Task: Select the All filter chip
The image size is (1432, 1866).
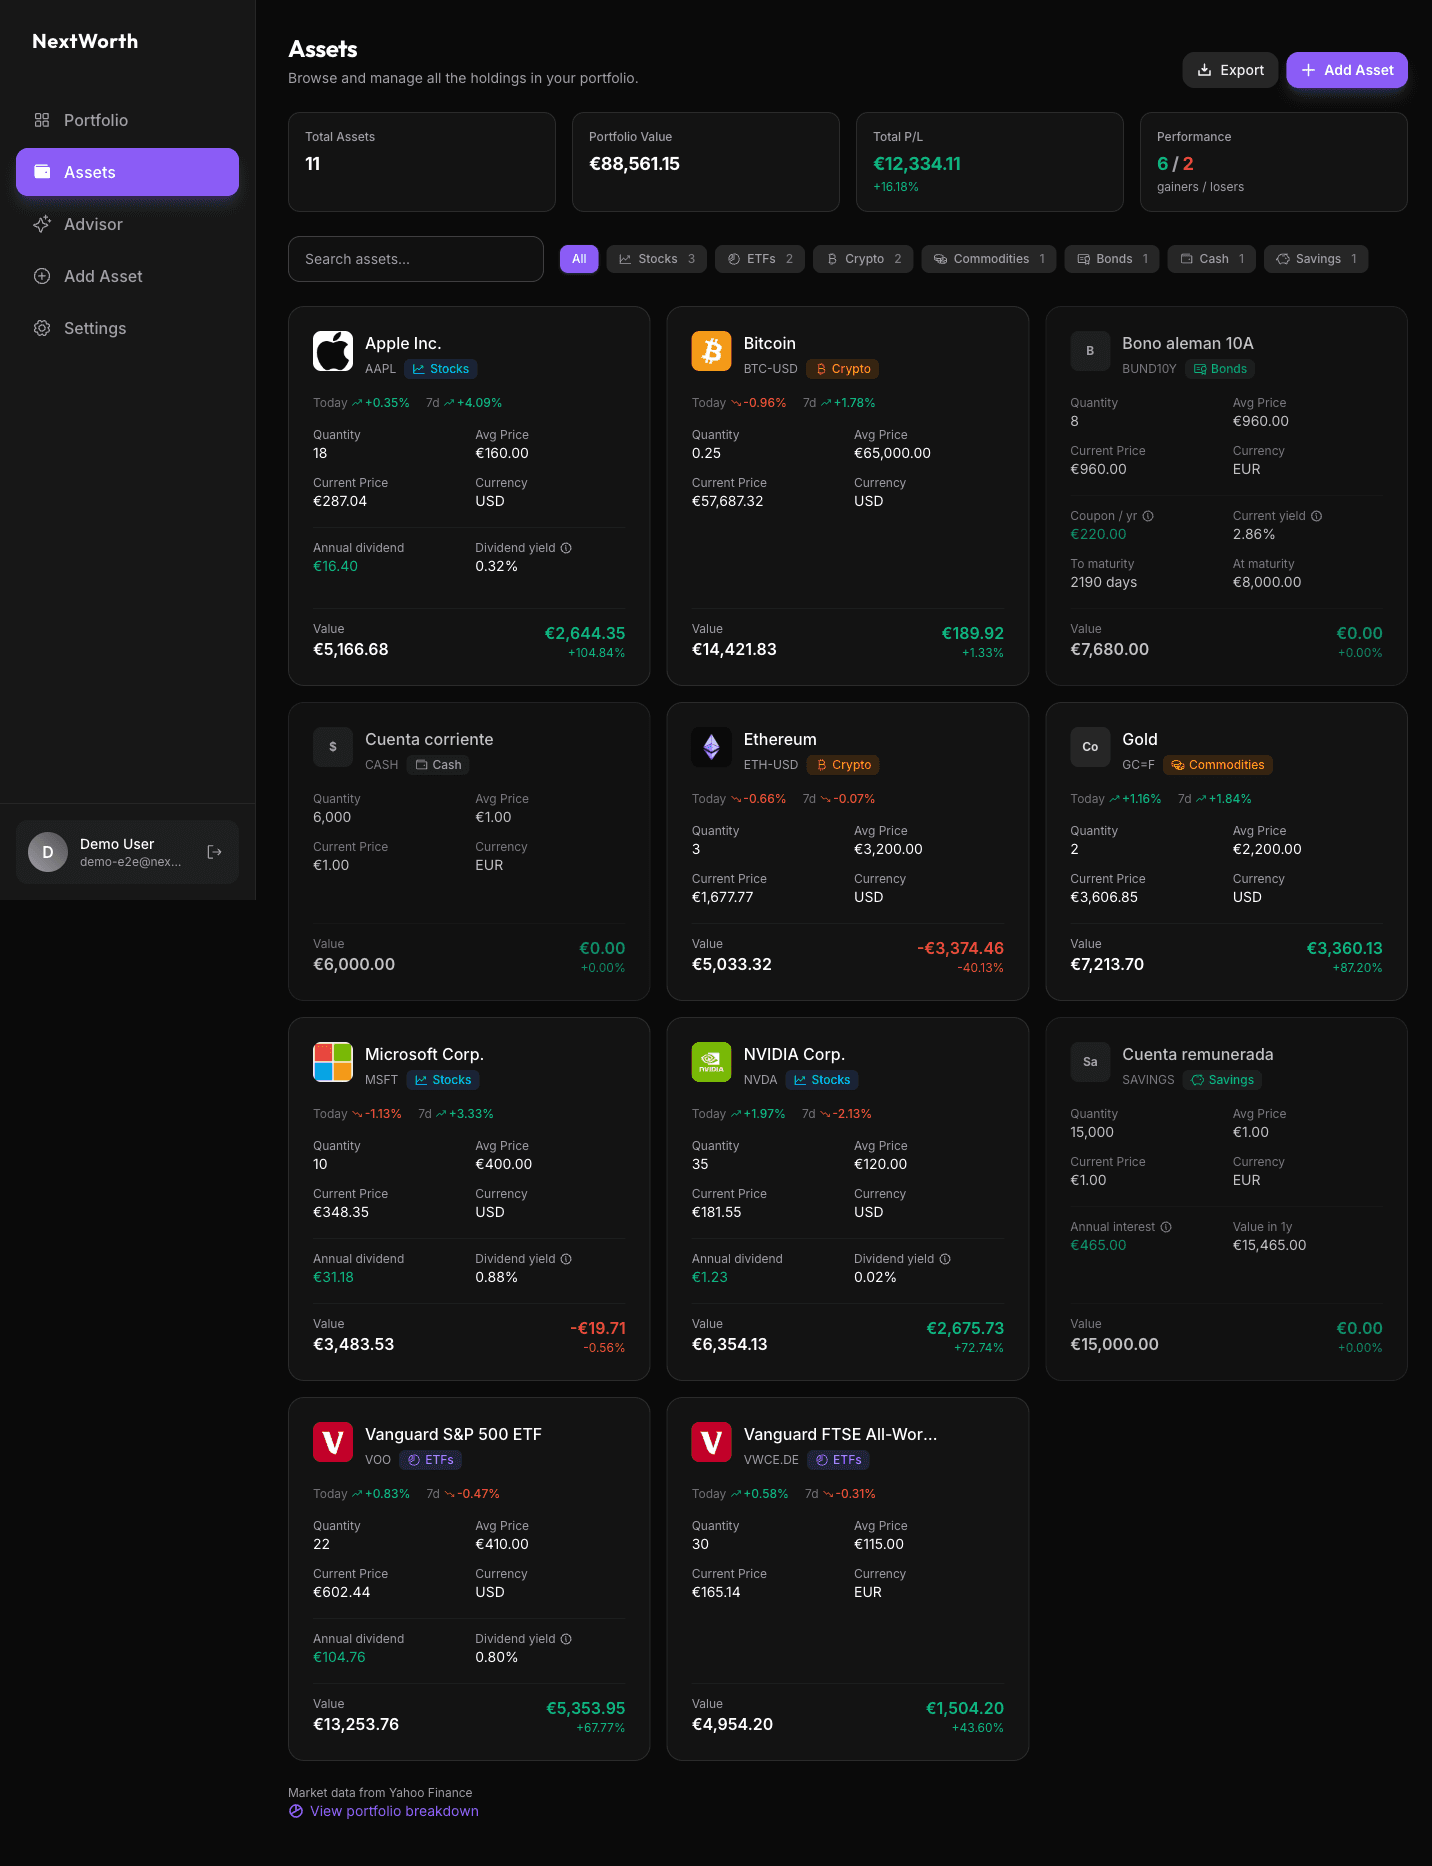Action: pos(579,259)
